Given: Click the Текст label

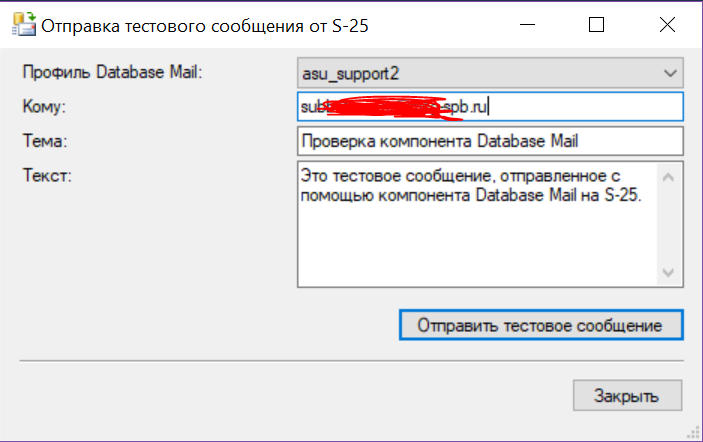Looking at the screenshot, I should click(45, 175).
